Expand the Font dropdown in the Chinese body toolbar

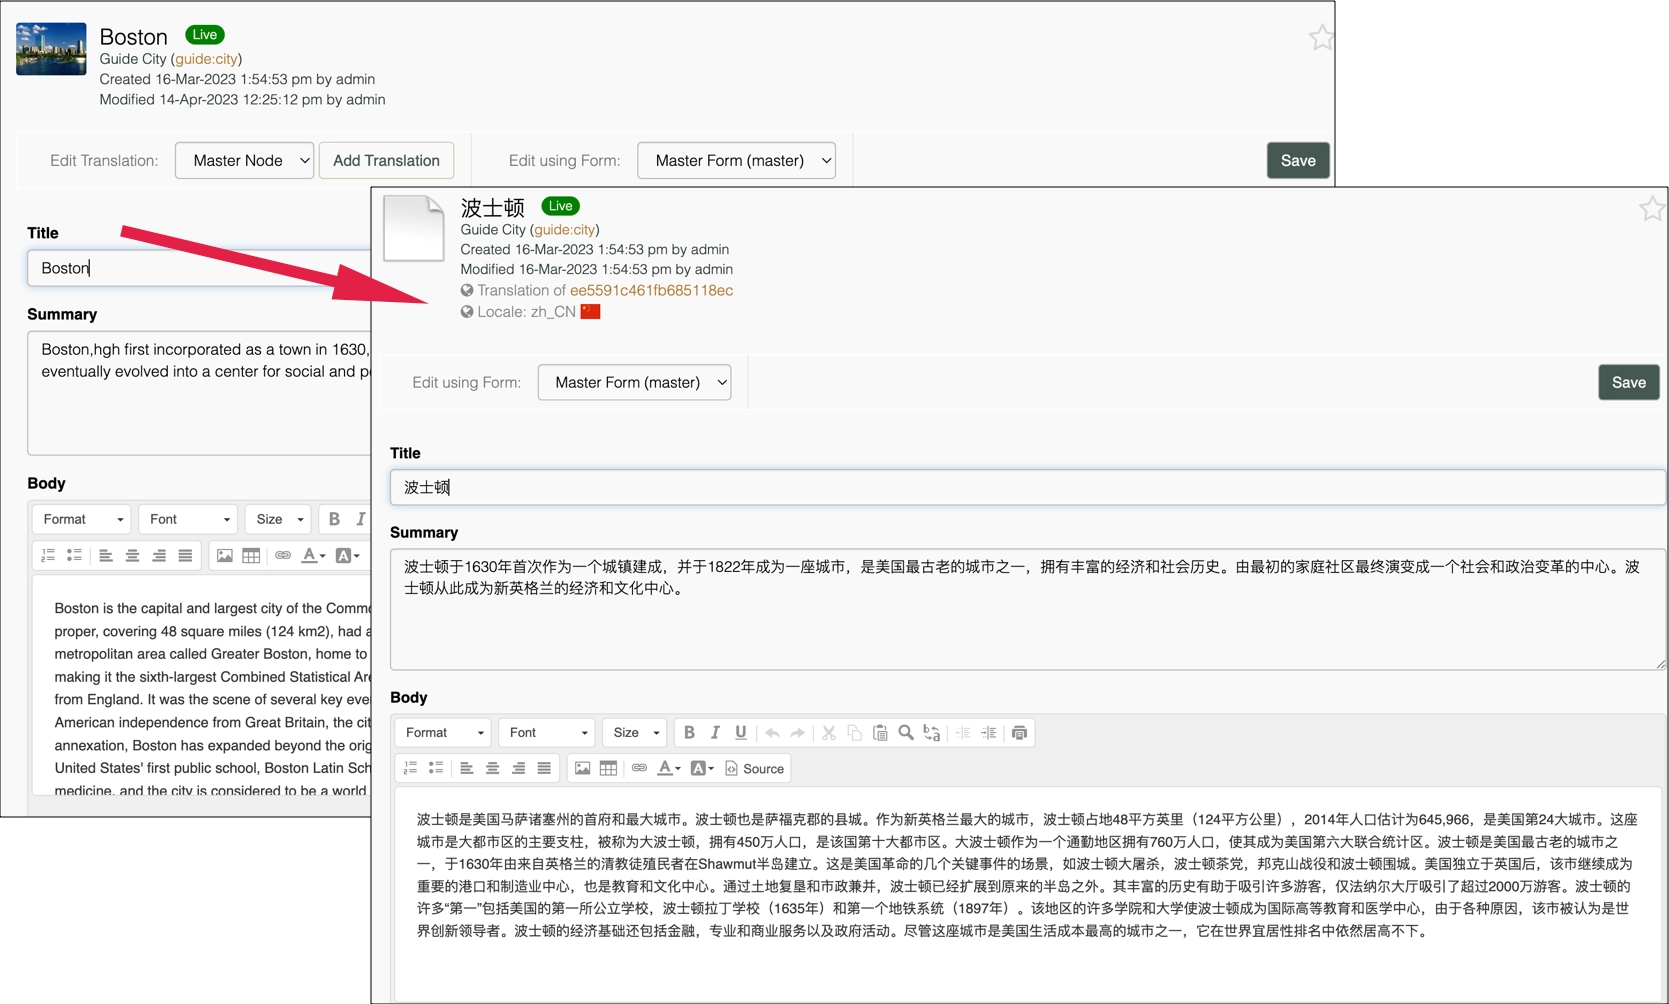547,733
